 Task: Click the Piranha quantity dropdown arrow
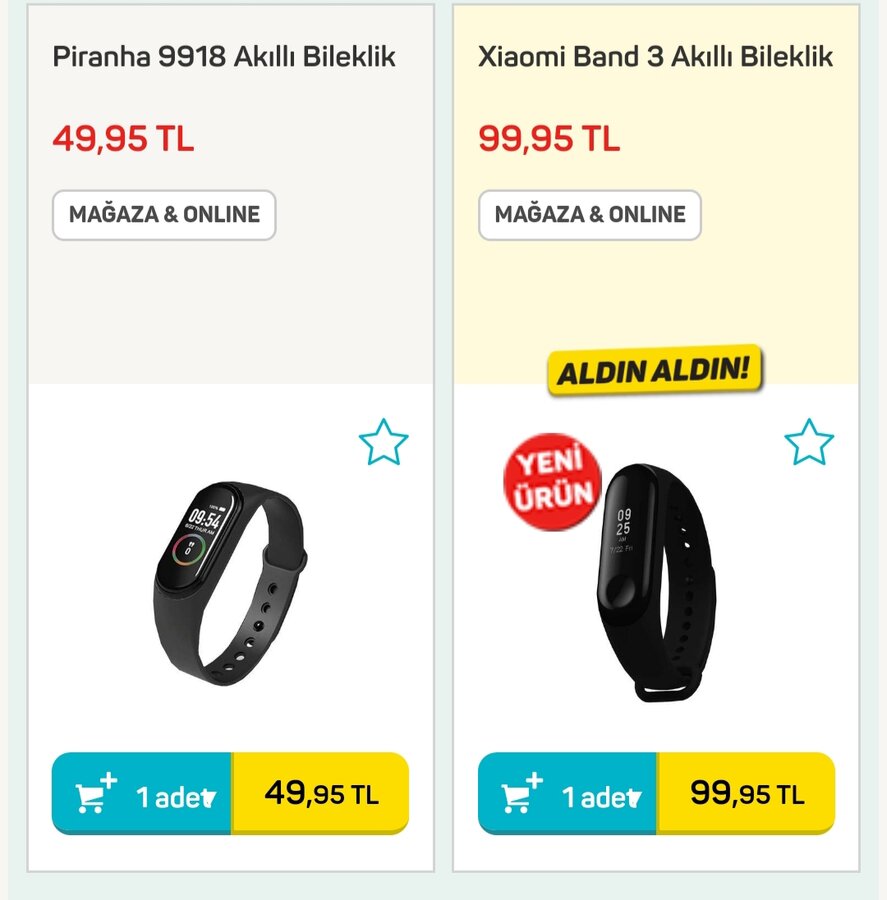(210, 798)
